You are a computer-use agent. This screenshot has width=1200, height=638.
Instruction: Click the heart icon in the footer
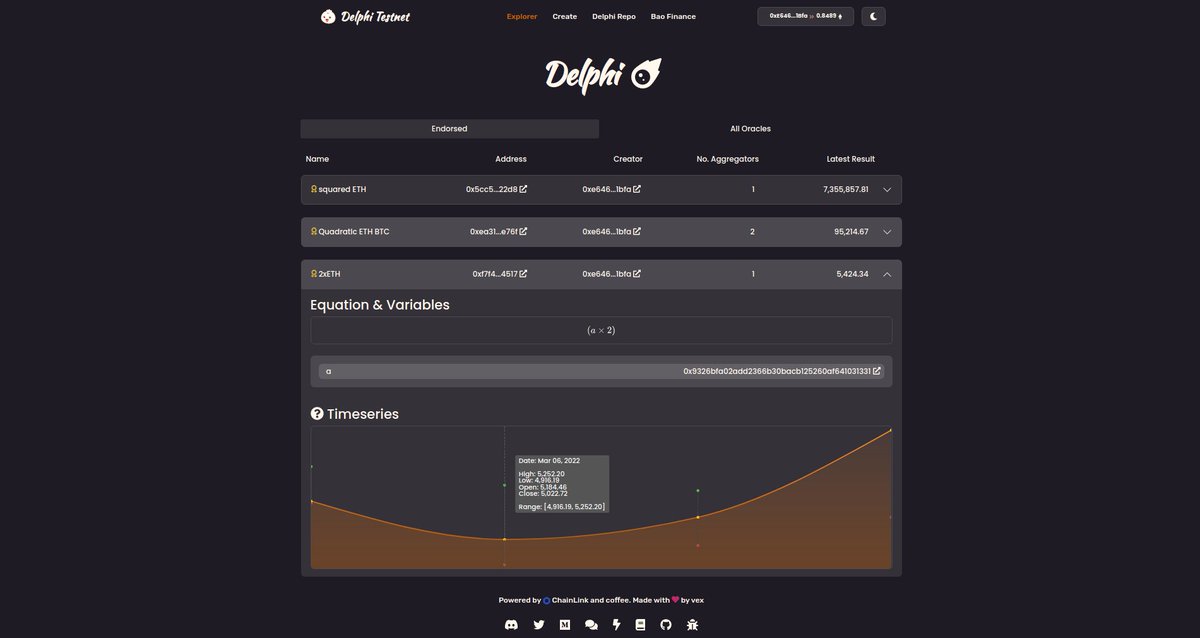tap(675, 600)
